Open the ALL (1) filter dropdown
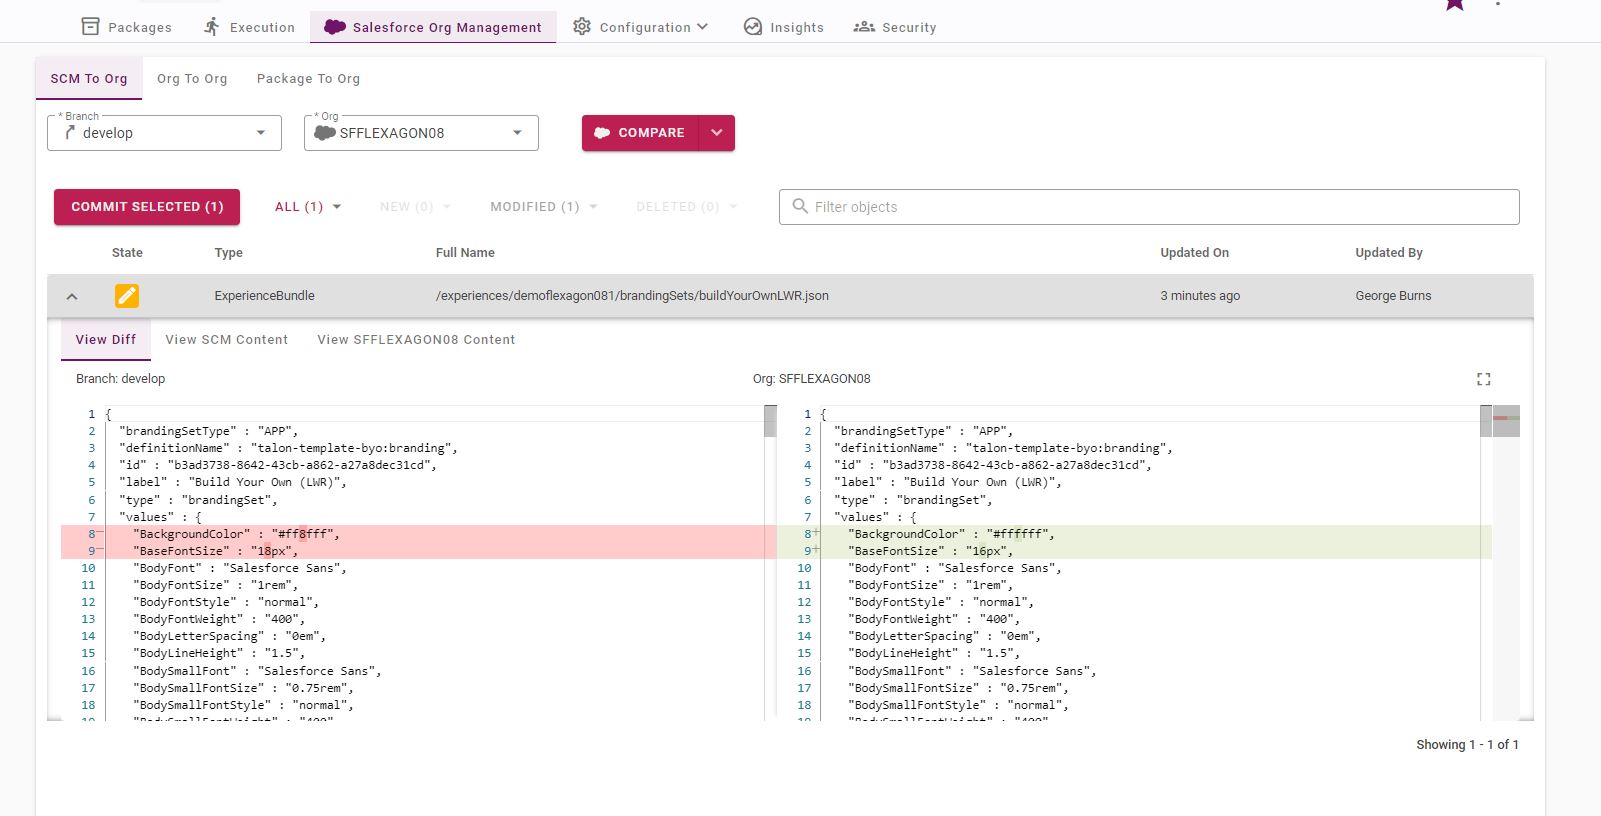This screenshot has height=816, width=1601. click(308, 207)
